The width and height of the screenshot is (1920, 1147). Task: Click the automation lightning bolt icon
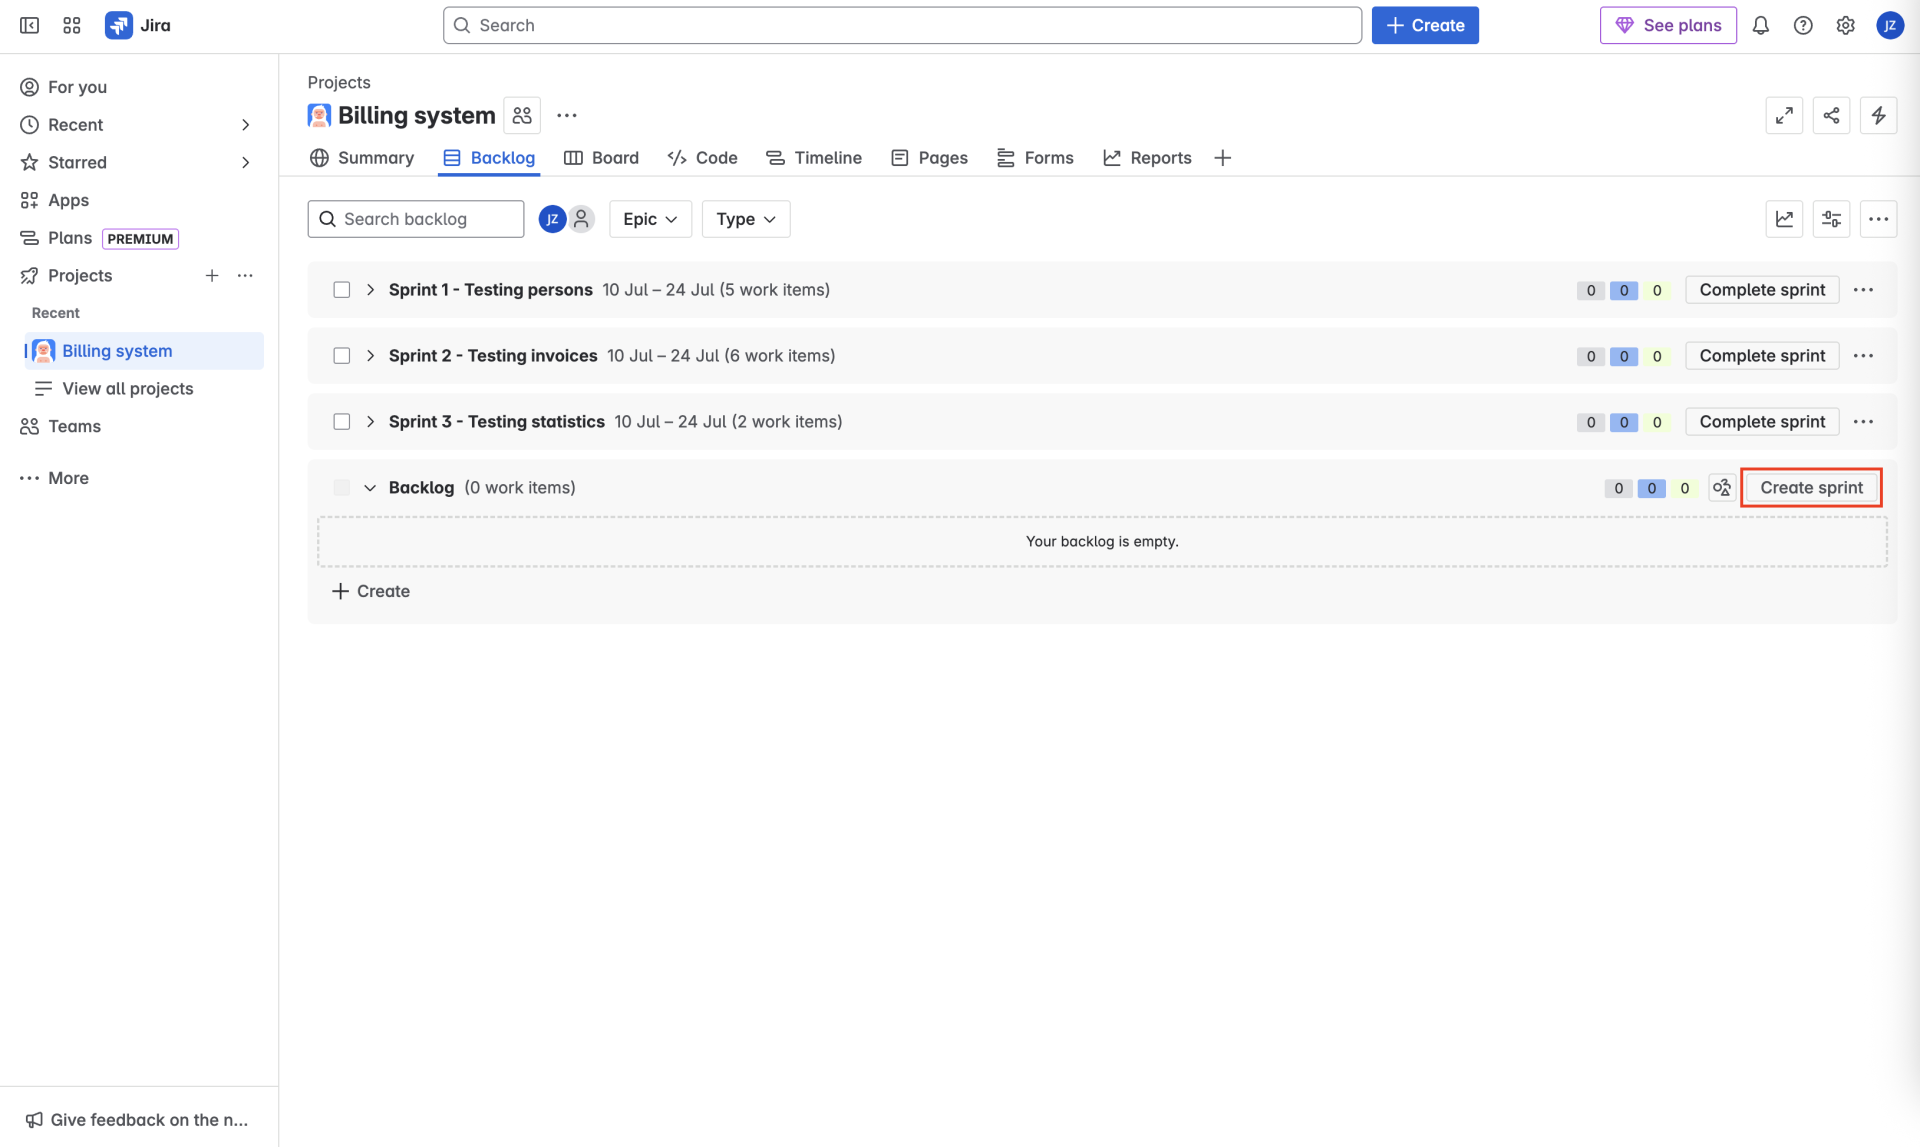[1878, 116]
